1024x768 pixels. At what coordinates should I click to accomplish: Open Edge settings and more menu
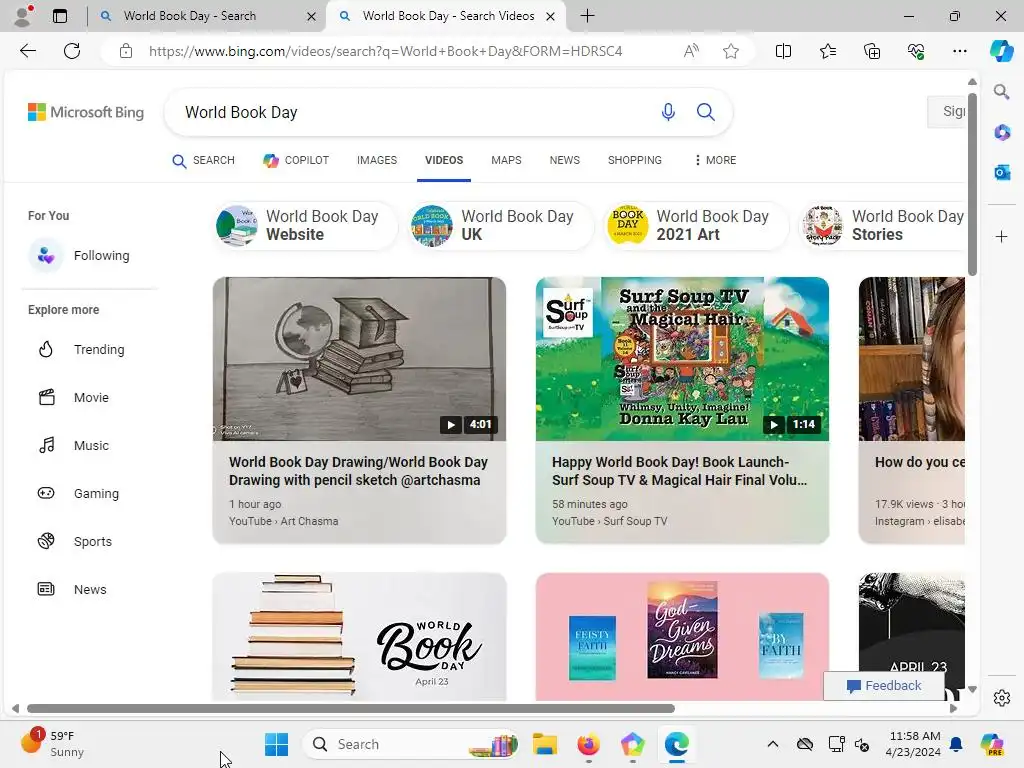pyautogui.click(x=959, y=51)
